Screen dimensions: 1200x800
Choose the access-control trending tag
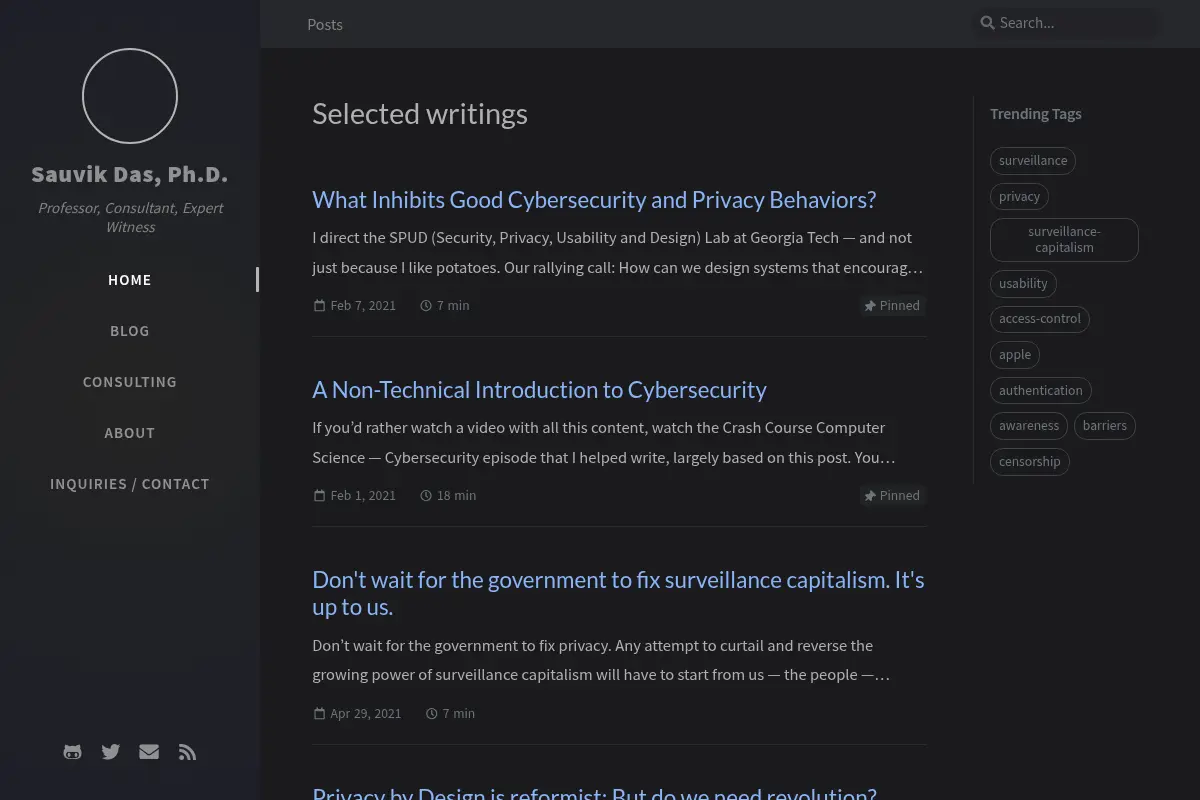[1040, 319]
